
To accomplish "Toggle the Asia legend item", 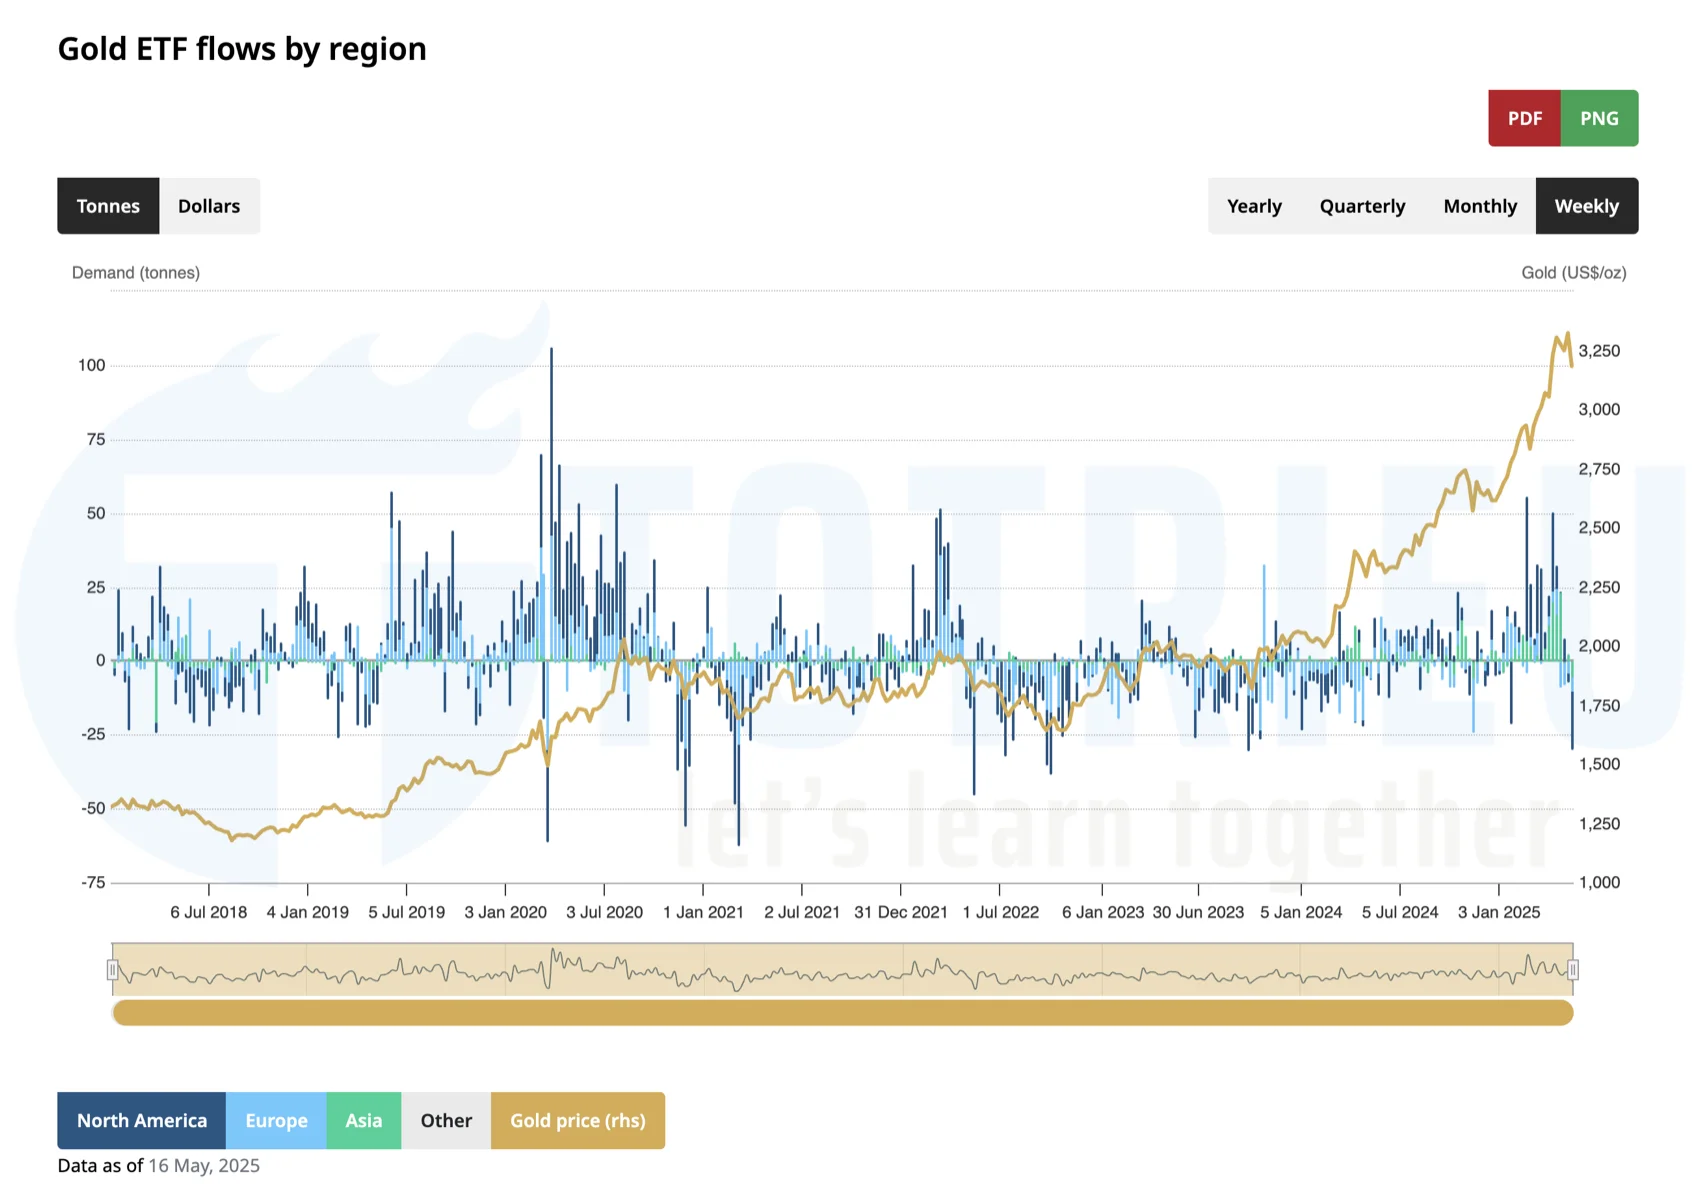I will (x=363, y=1120).
